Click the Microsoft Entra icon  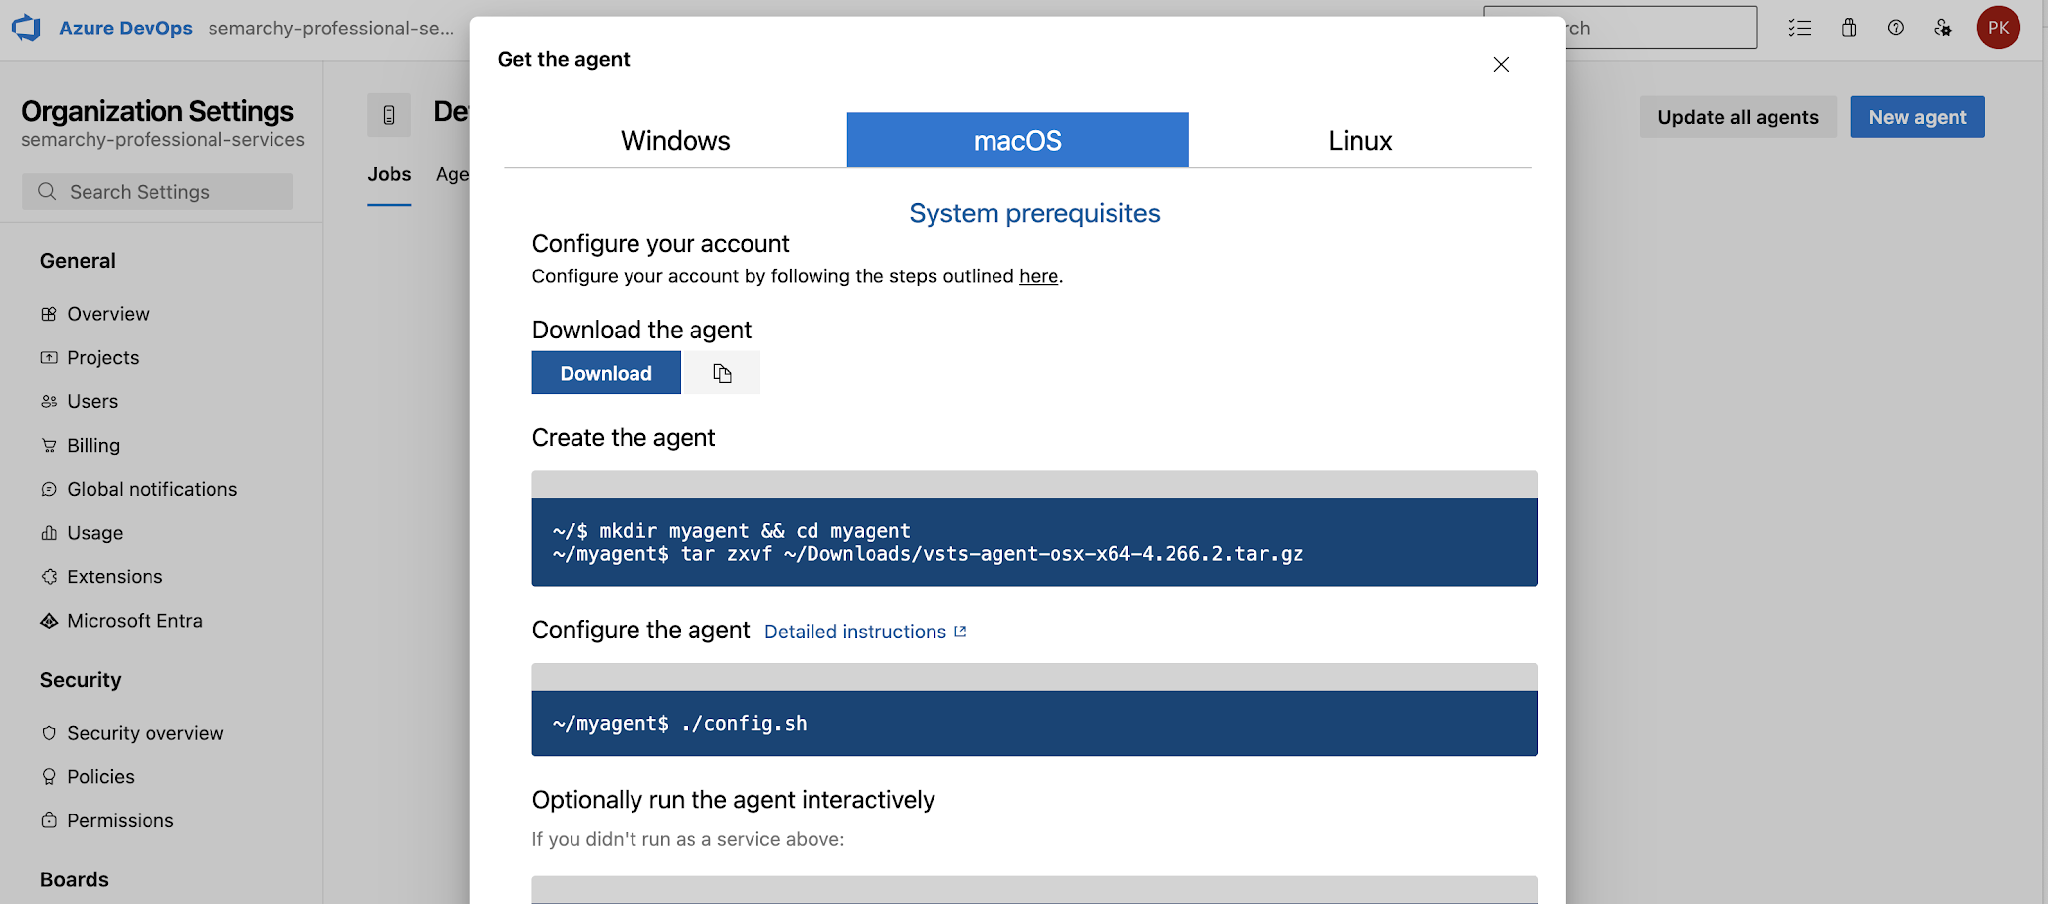[49, 621]
